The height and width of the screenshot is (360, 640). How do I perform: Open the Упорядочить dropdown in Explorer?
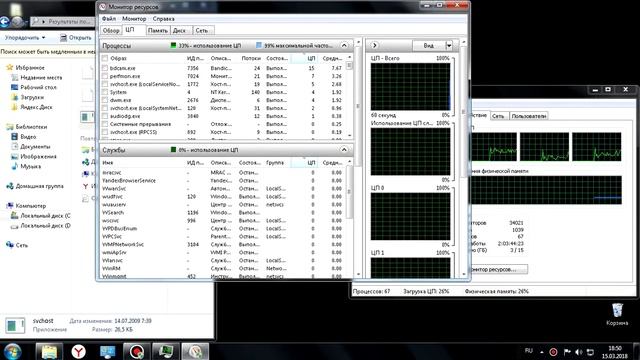click(24, 38)
